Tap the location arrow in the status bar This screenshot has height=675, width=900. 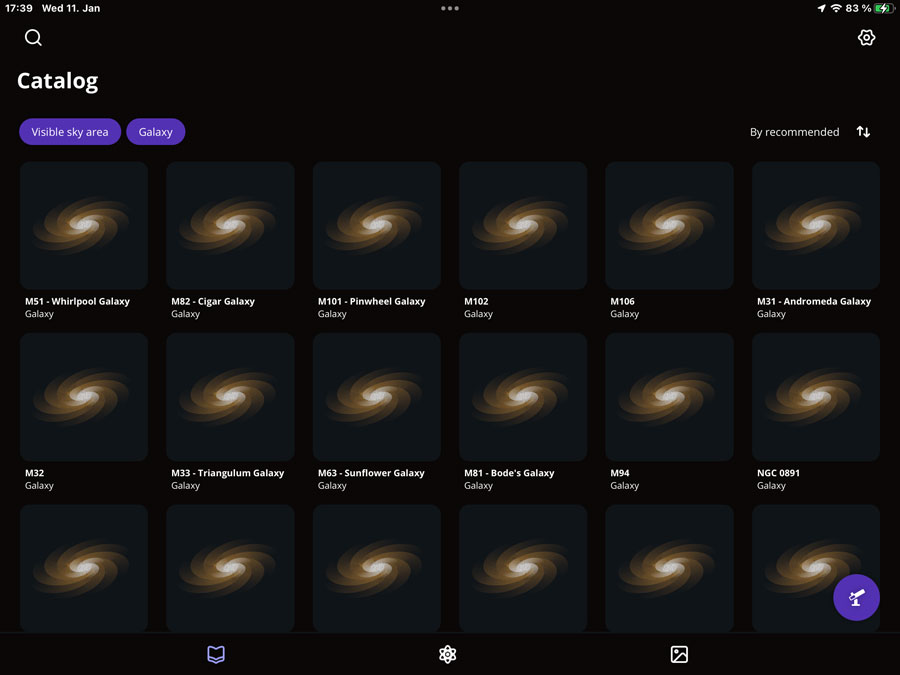821,8
